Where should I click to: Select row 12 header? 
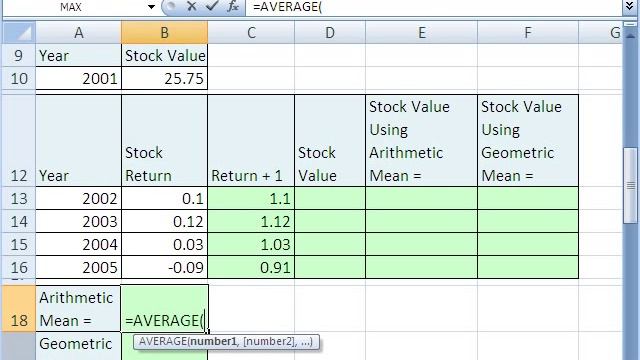(x=19, y=141)
